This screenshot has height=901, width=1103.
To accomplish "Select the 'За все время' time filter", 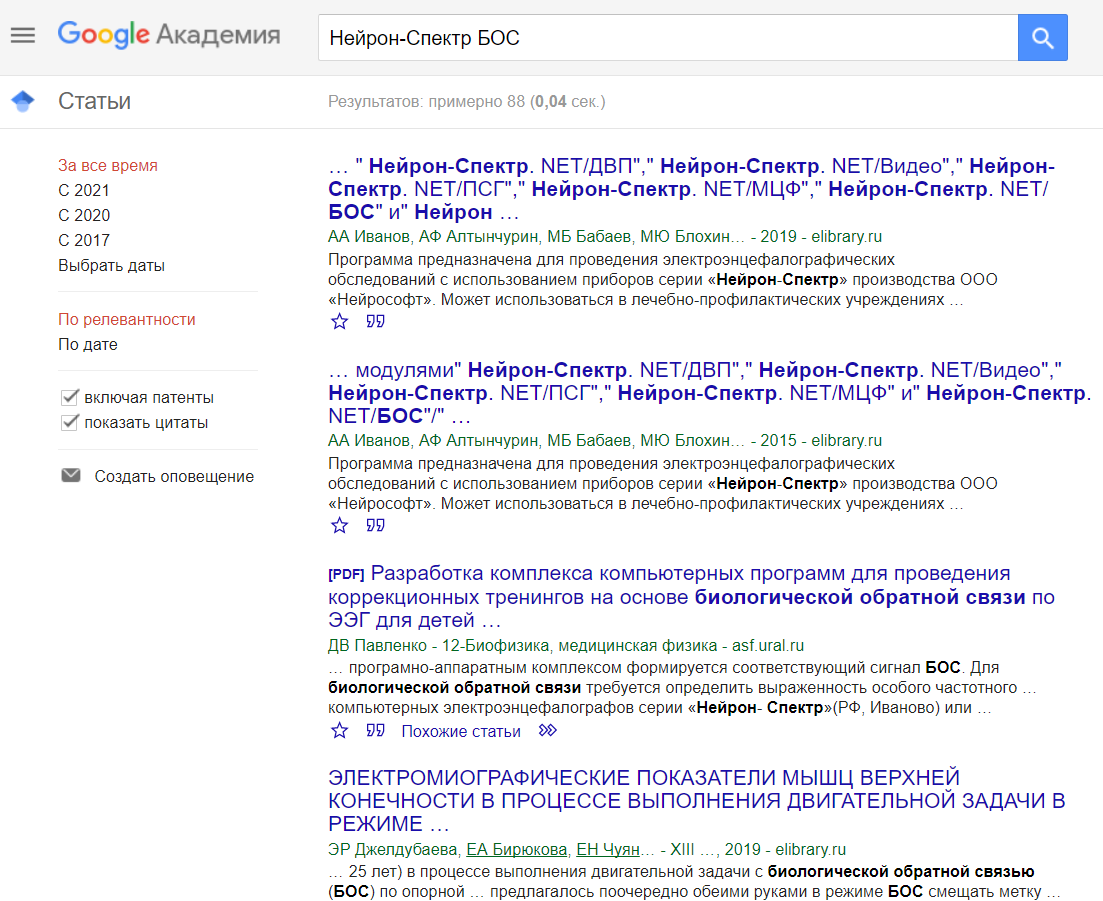I will 108,165.
